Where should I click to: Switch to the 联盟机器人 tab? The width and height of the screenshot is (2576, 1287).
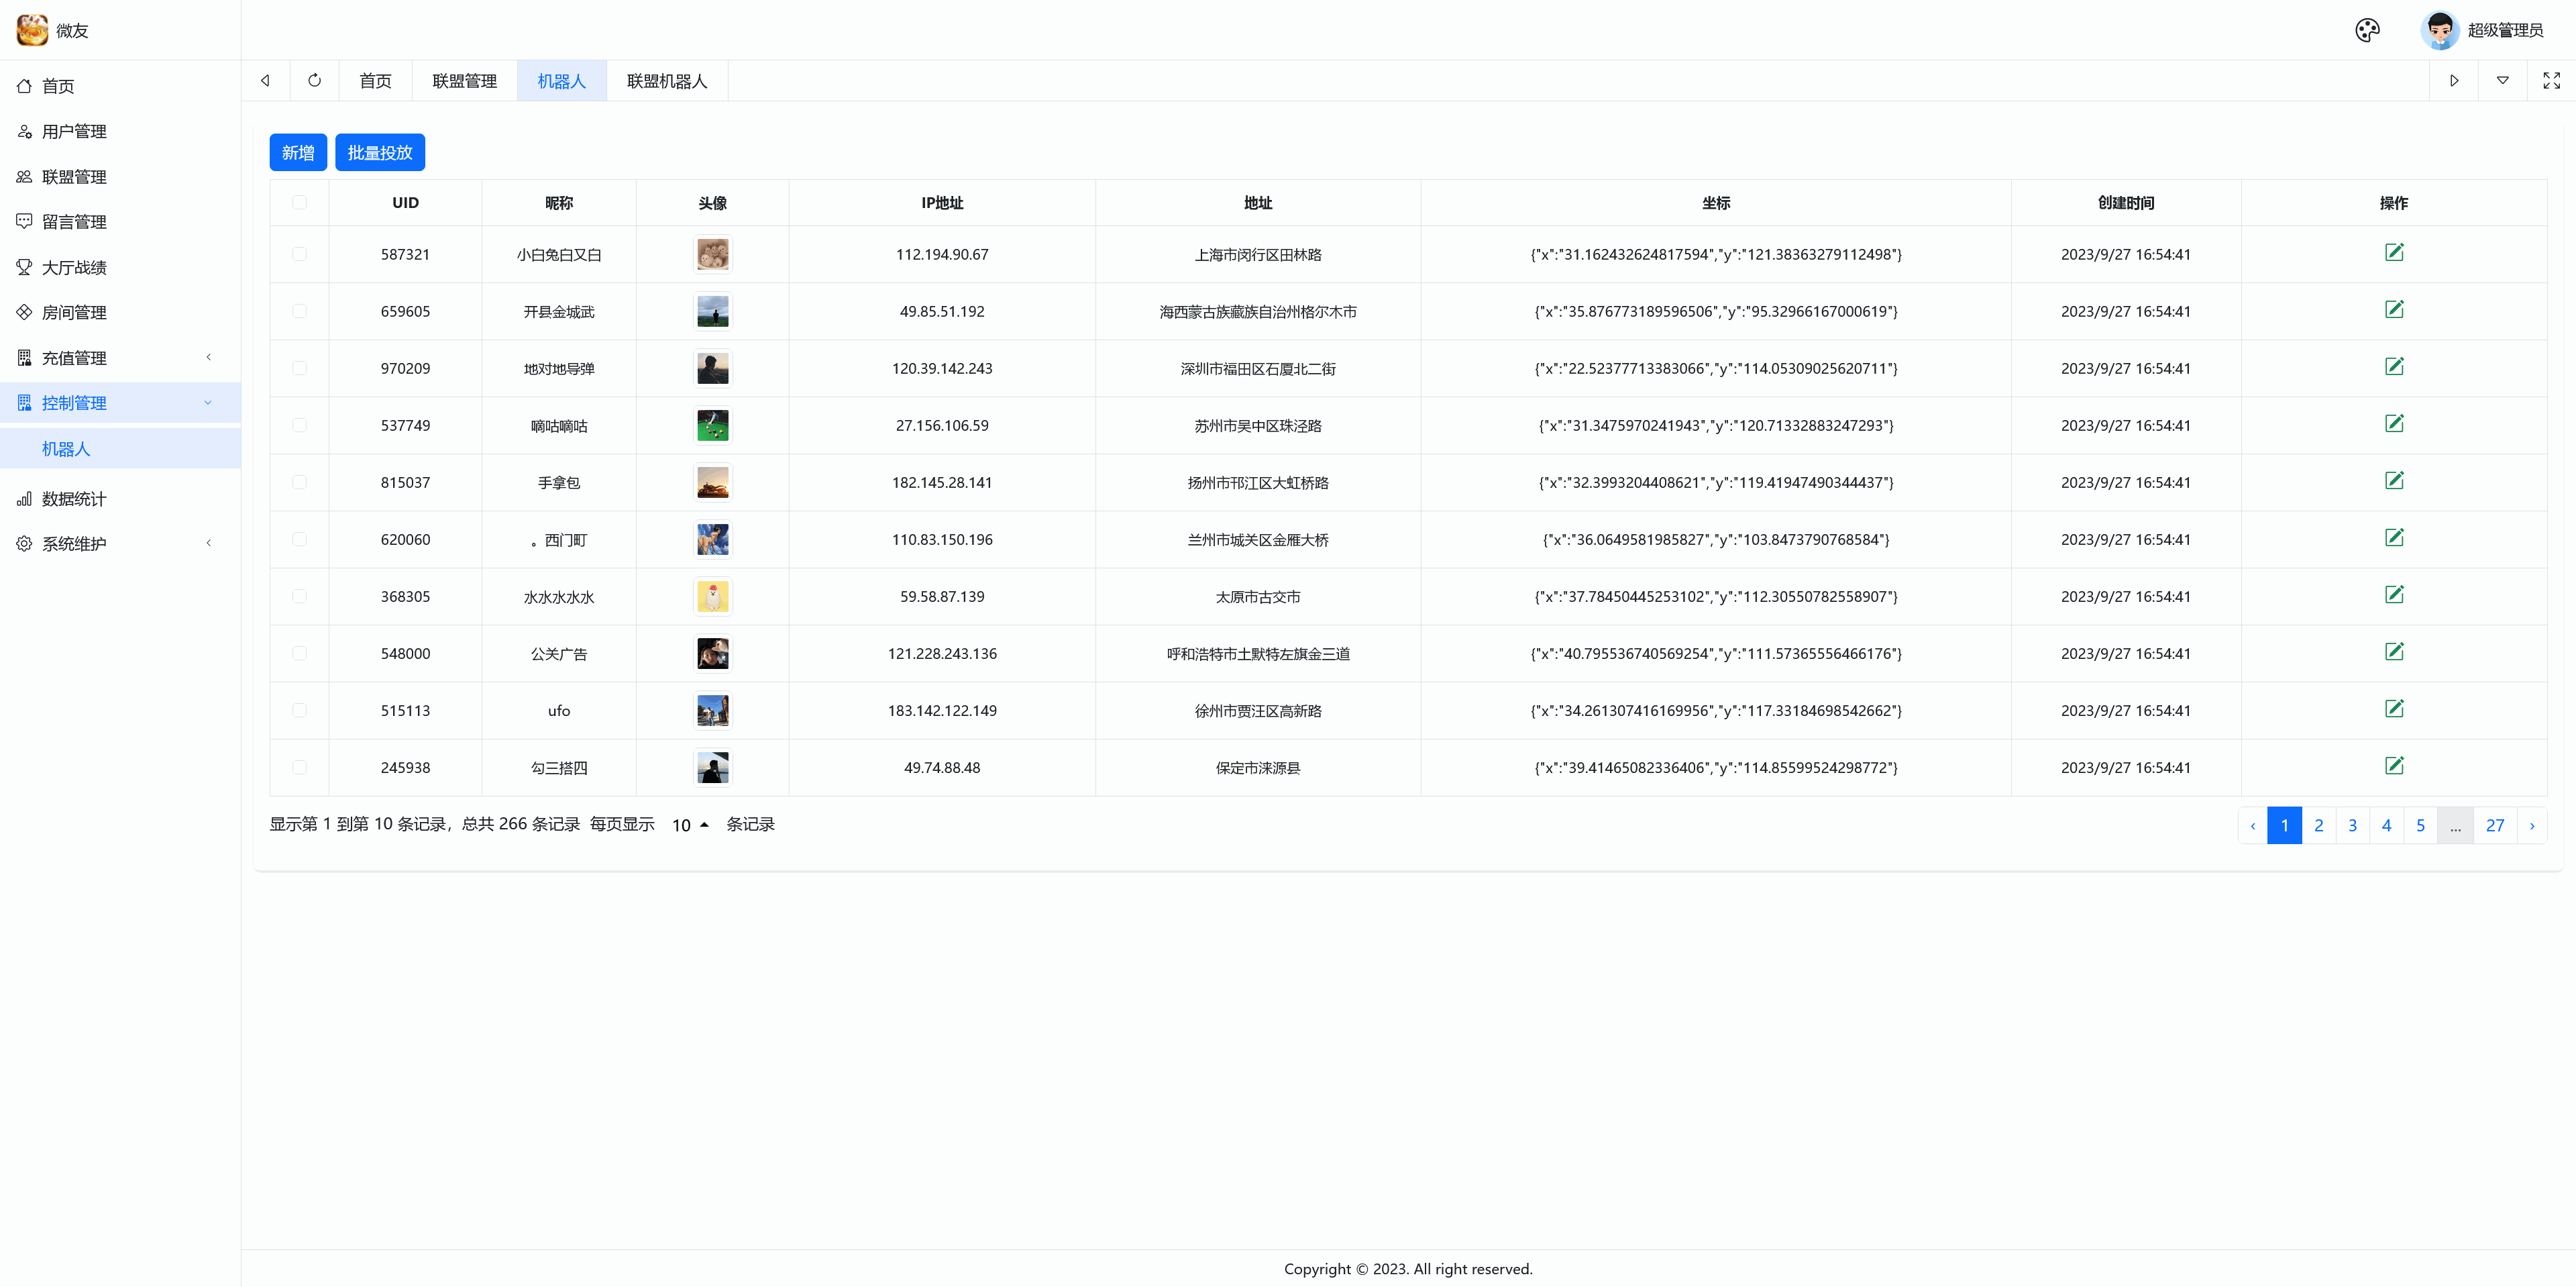tap(667, 81)
